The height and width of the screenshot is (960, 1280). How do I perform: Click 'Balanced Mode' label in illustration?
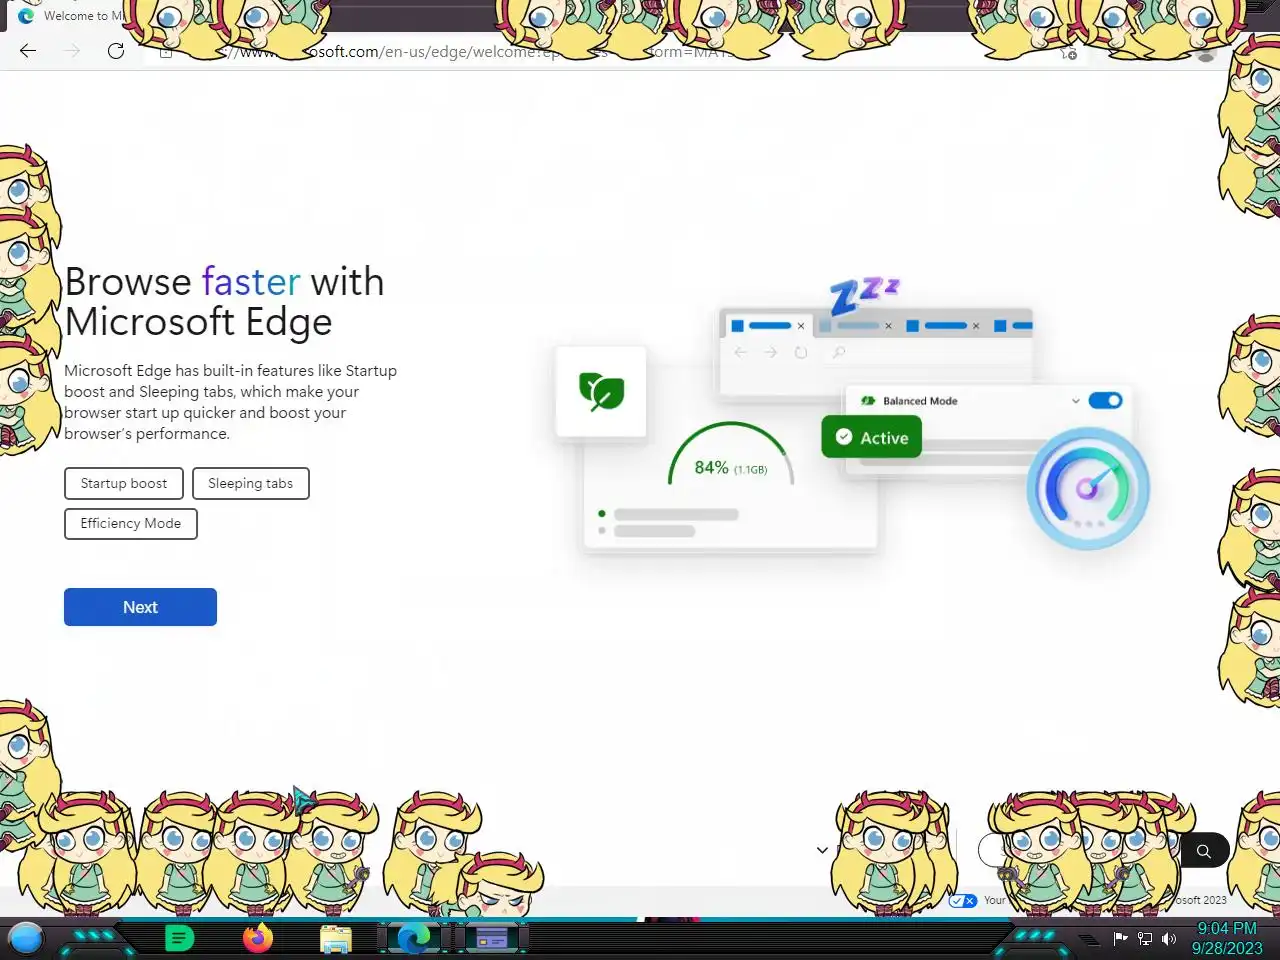920,401
